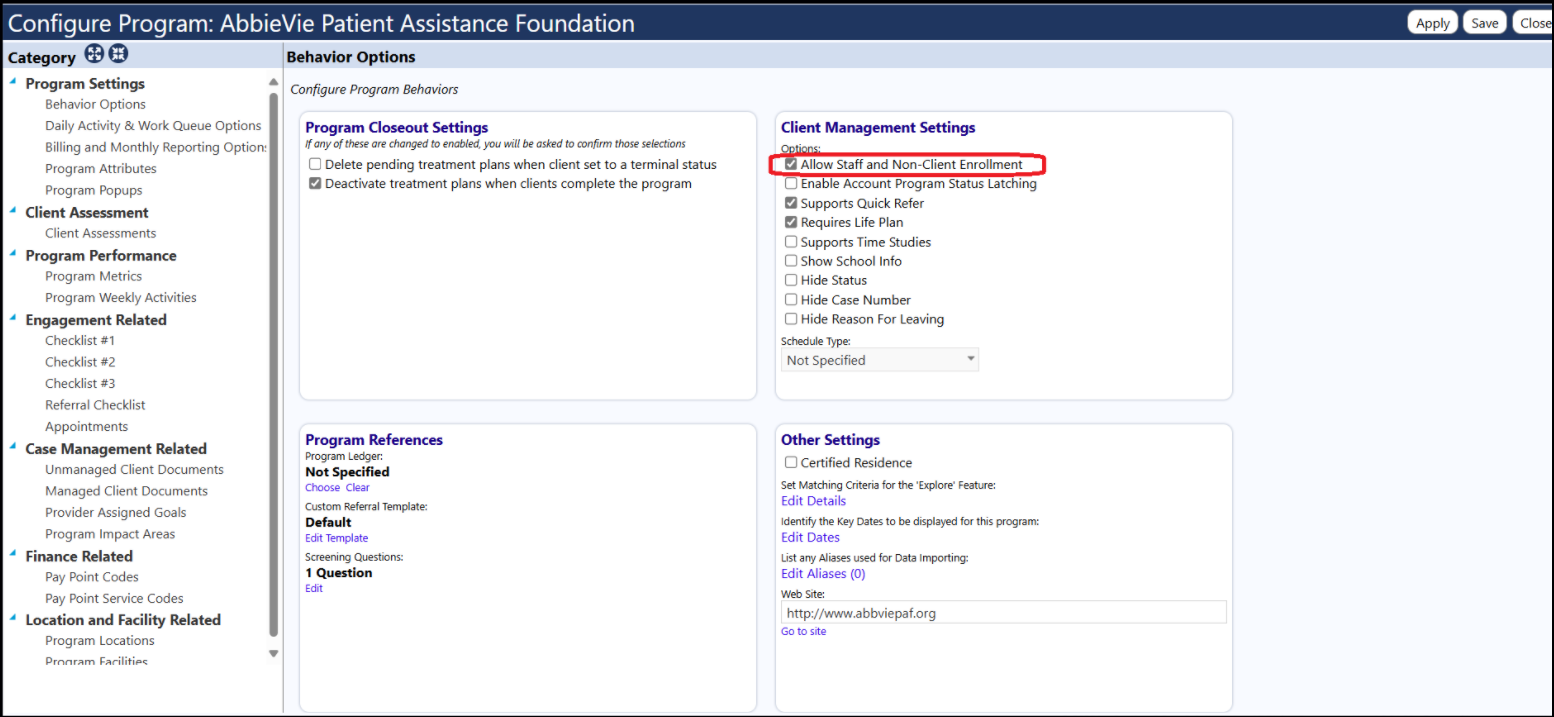Check the Hide Case Number option
The width and height of the screenshot is (1554, 717).
tap(791, 300)
